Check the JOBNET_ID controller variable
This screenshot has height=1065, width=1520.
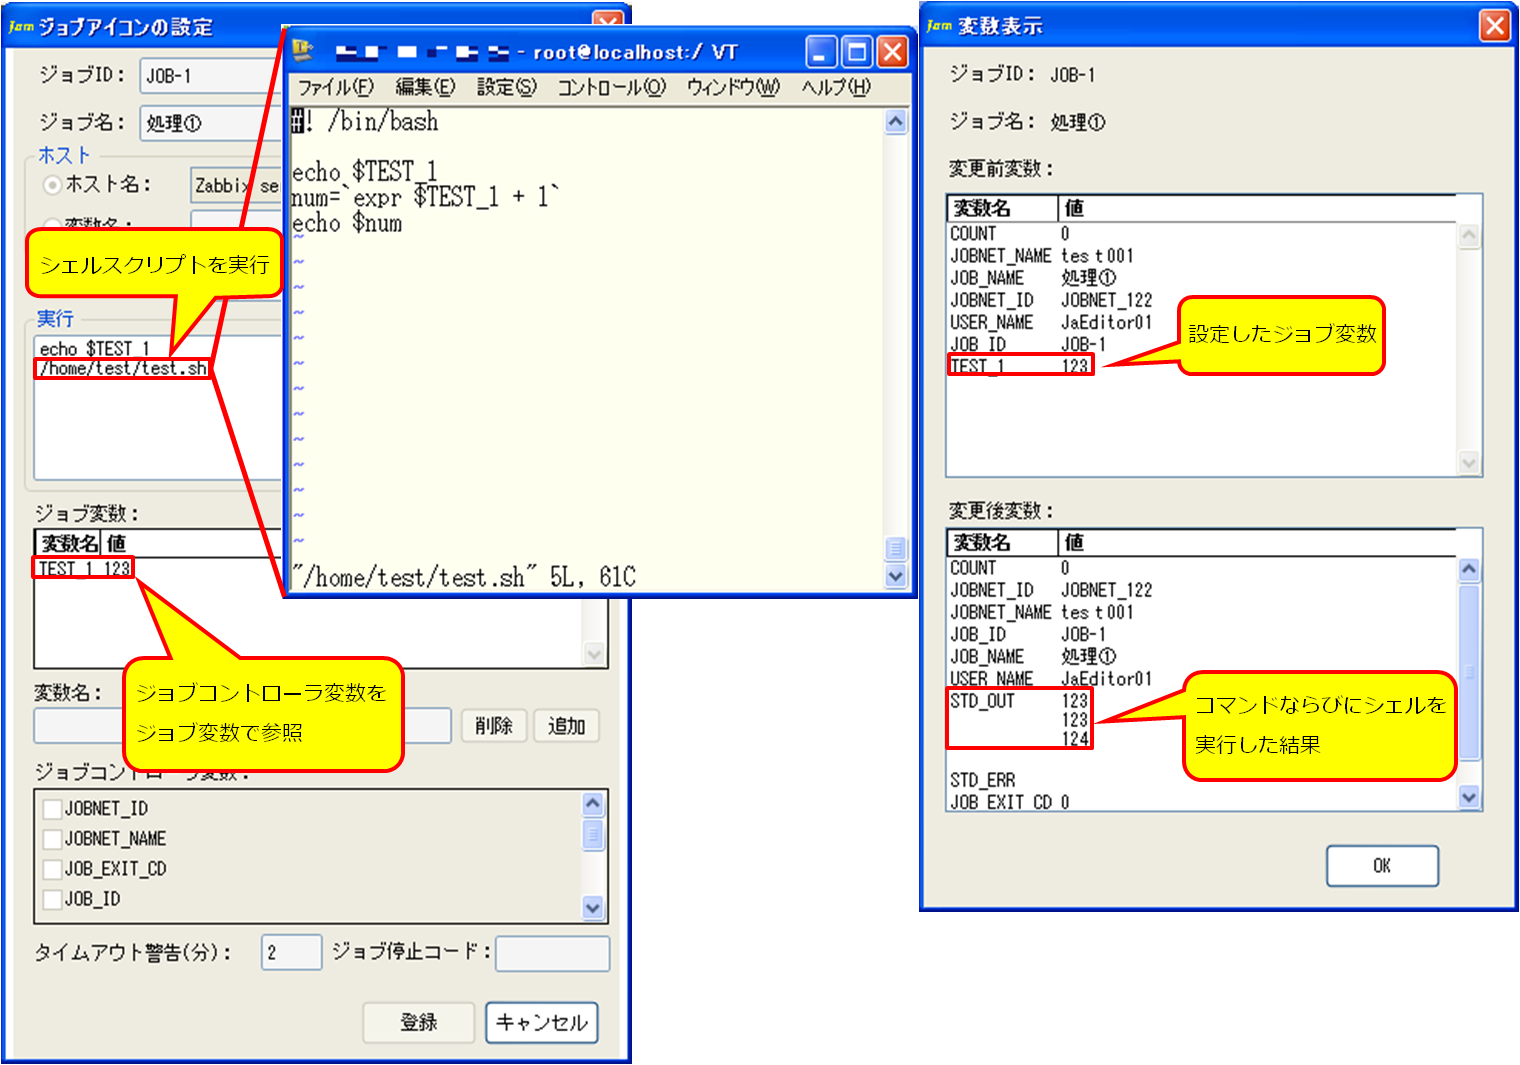tap(53, 809)
